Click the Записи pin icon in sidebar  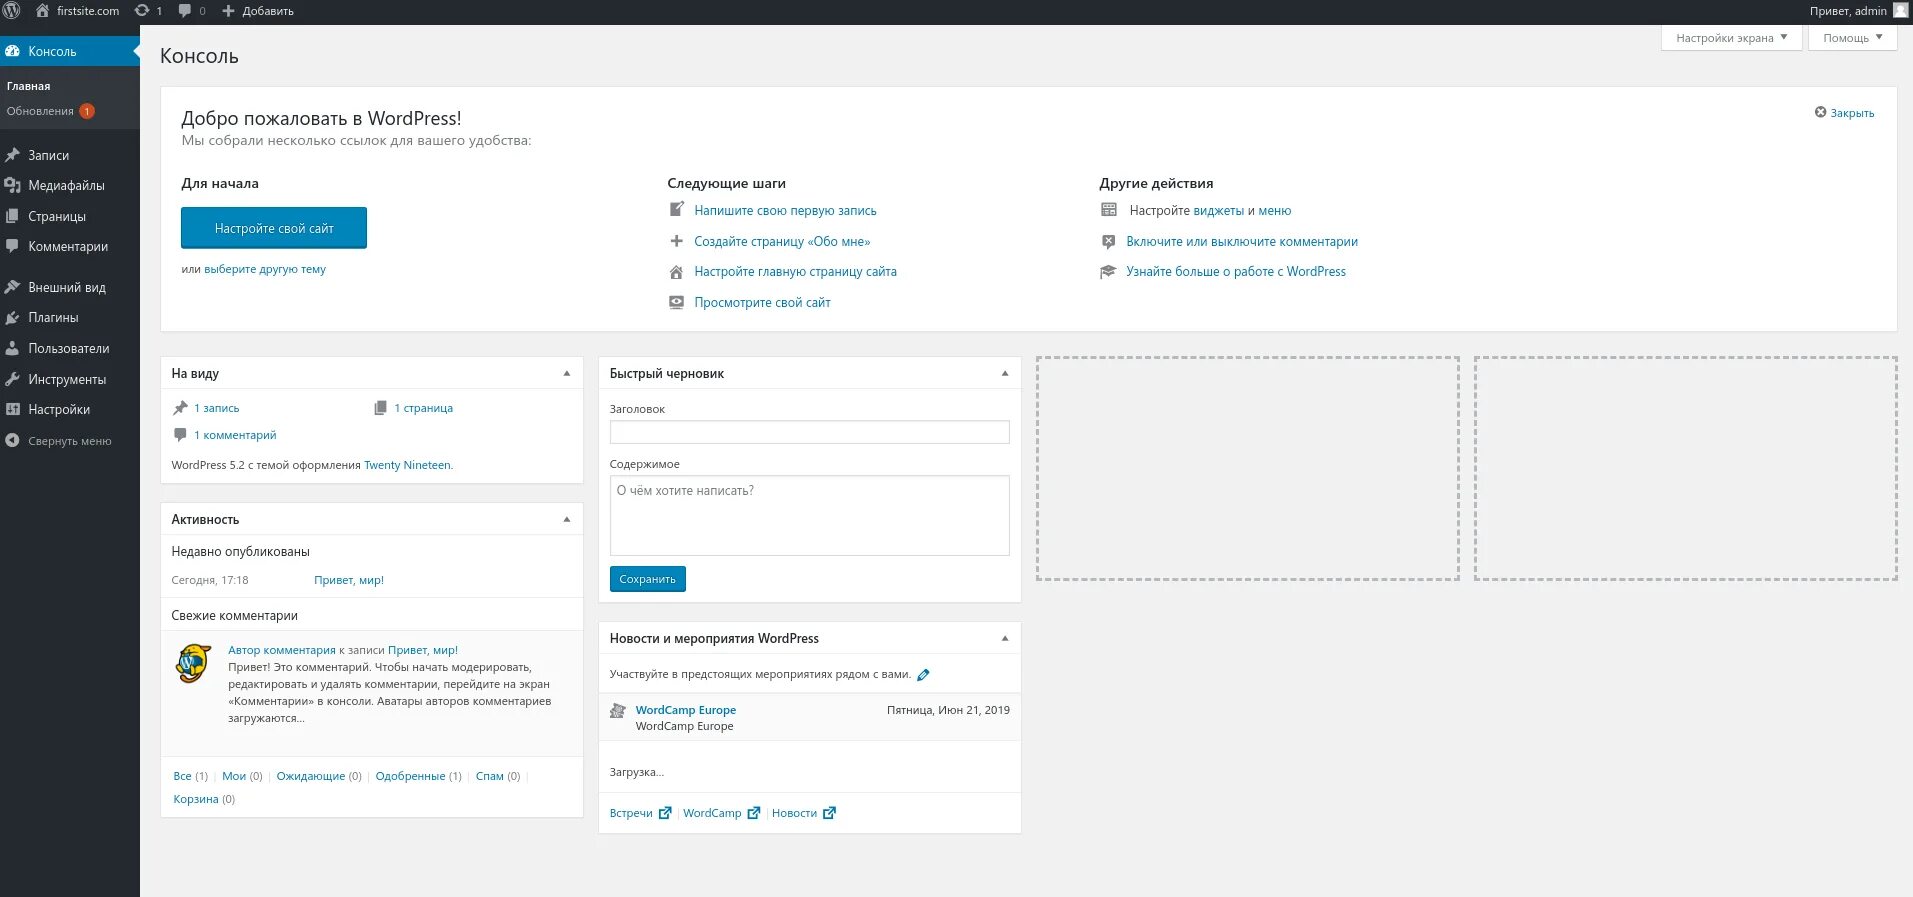point(12,155)
